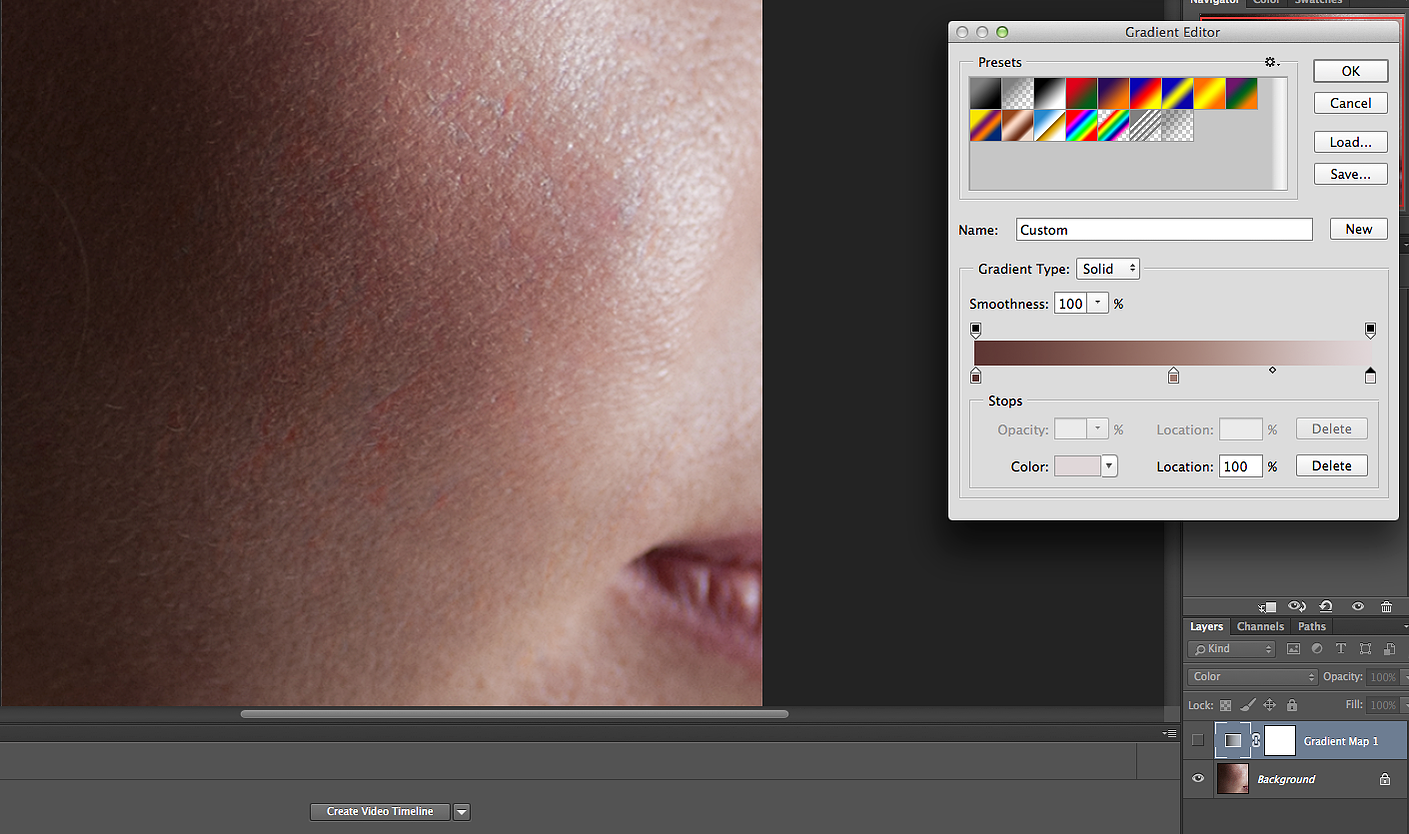Open the stop Color dropdown arrow
This screenshot has height=834, width=1409.
tap(1109, 466)
